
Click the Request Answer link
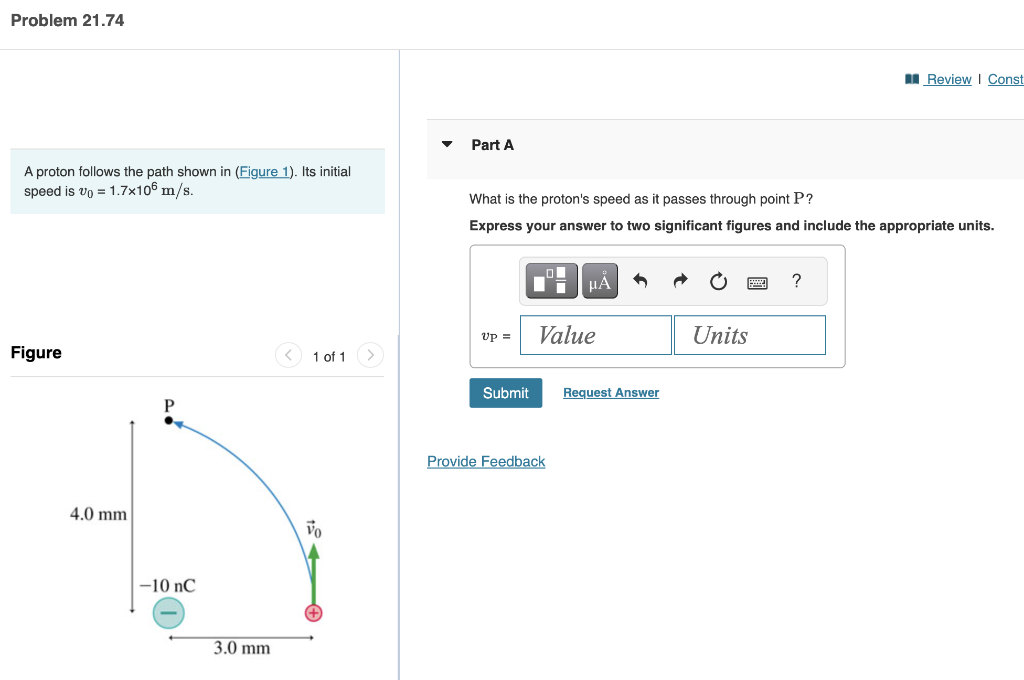tap(610, 392)
